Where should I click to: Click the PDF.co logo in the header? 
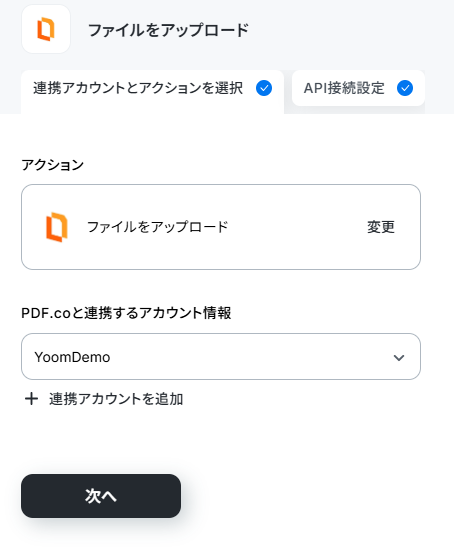tap(46, 29)
